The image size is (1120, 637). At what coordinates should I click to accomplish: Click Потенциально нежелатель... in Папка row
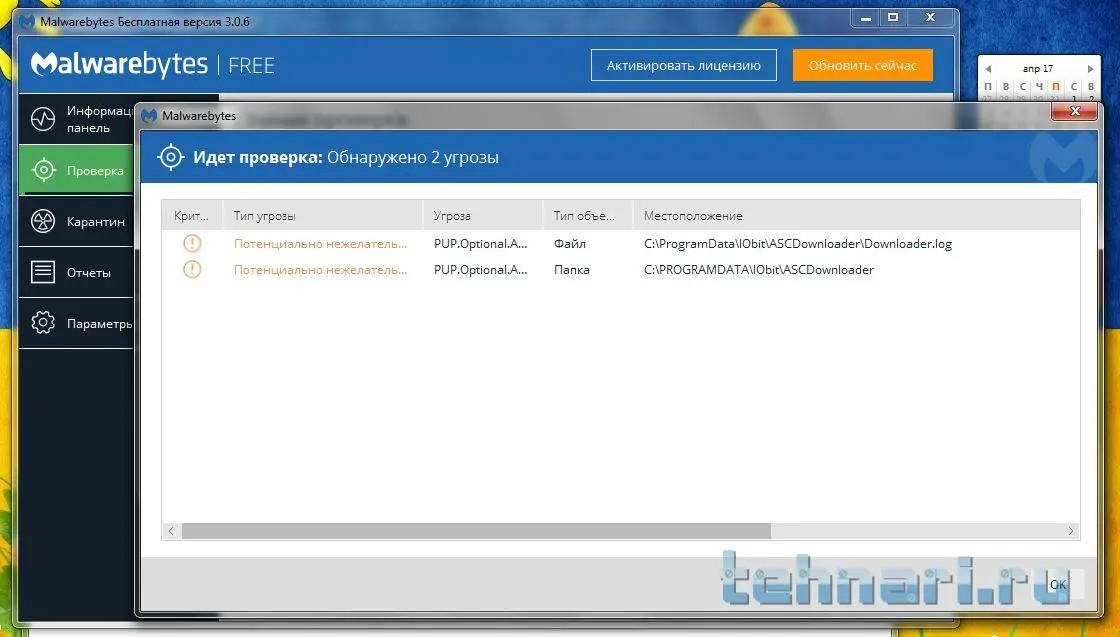pyautogui.click(x=321, y=270)
